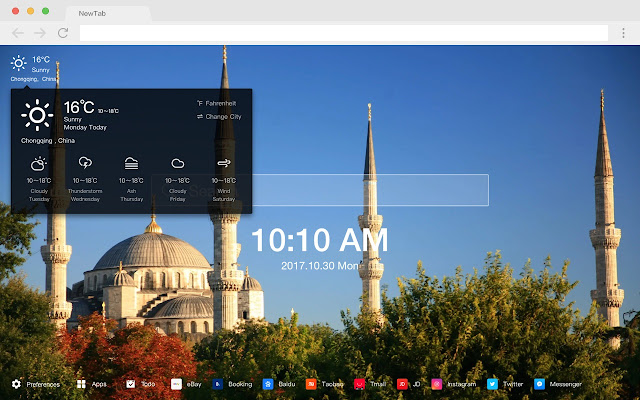This screenshot has height=400, width=640.
Task: Open the Baidu shortcut icon
Action: [268, 384]
